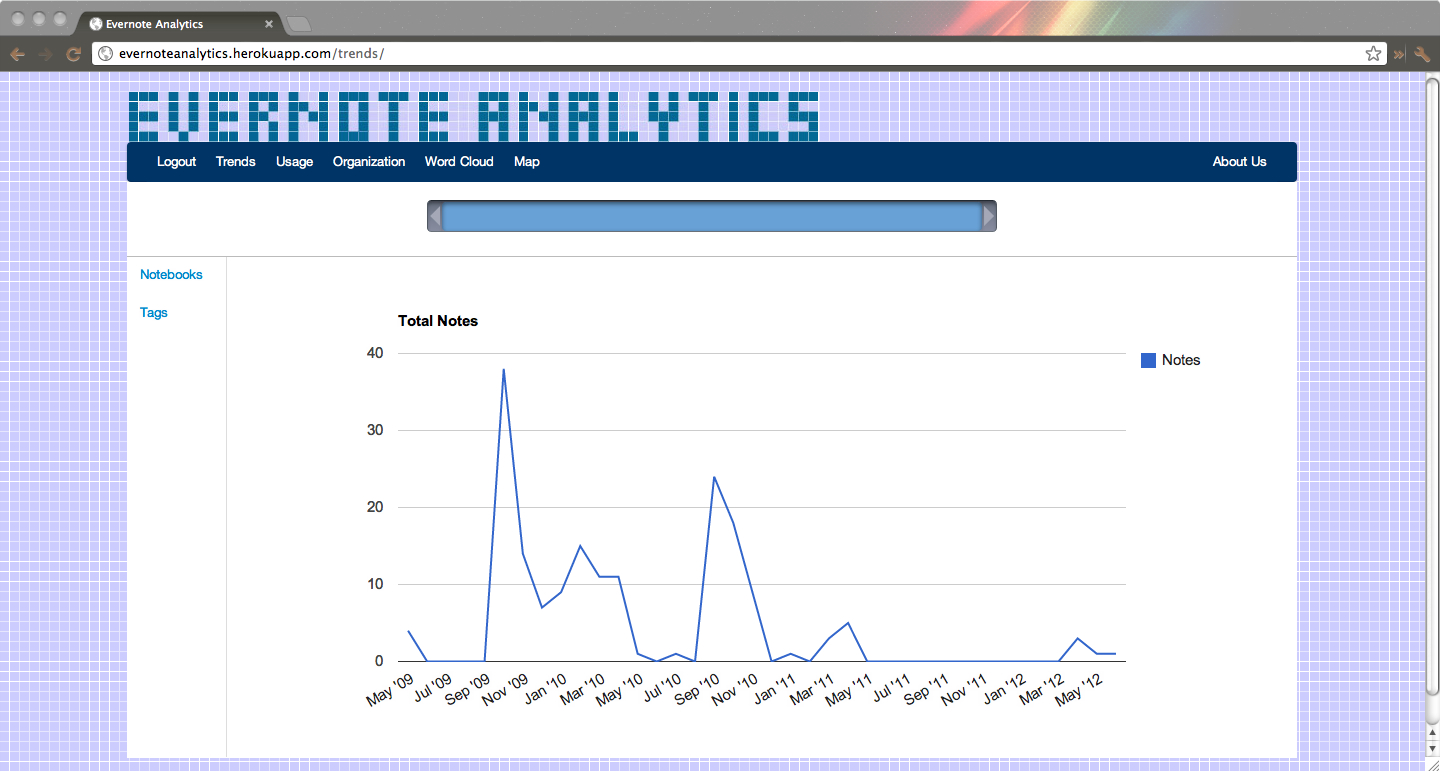
Task: Close the Evernote Analytics tab
Action: (269, 24)
